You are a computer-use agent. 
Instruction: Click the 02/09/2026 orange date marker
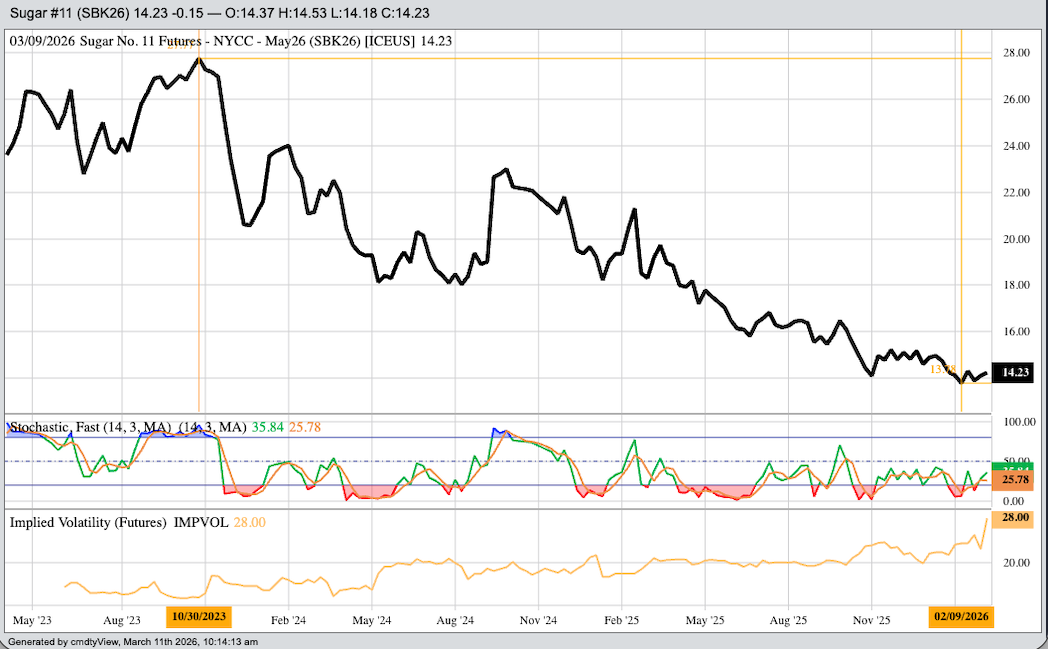pyautogui.click(x=961, y=616)
